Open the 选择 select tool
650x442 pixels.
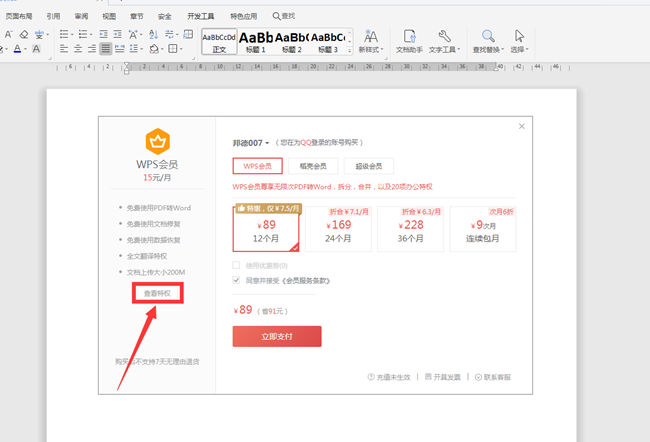point(519,41)
